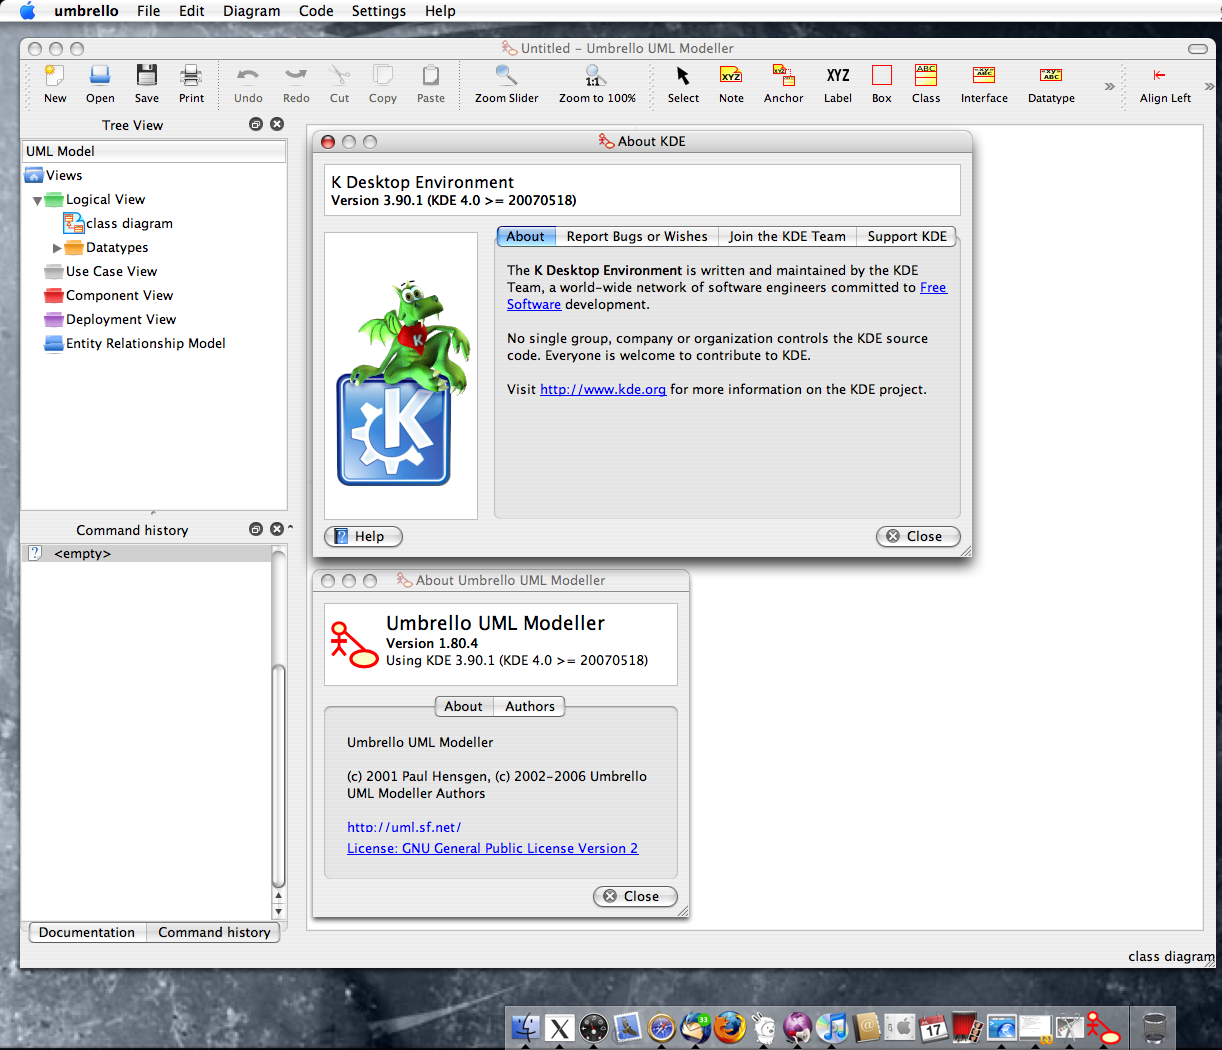
Task: Switch to the Documentation tab
Action: 87,932
